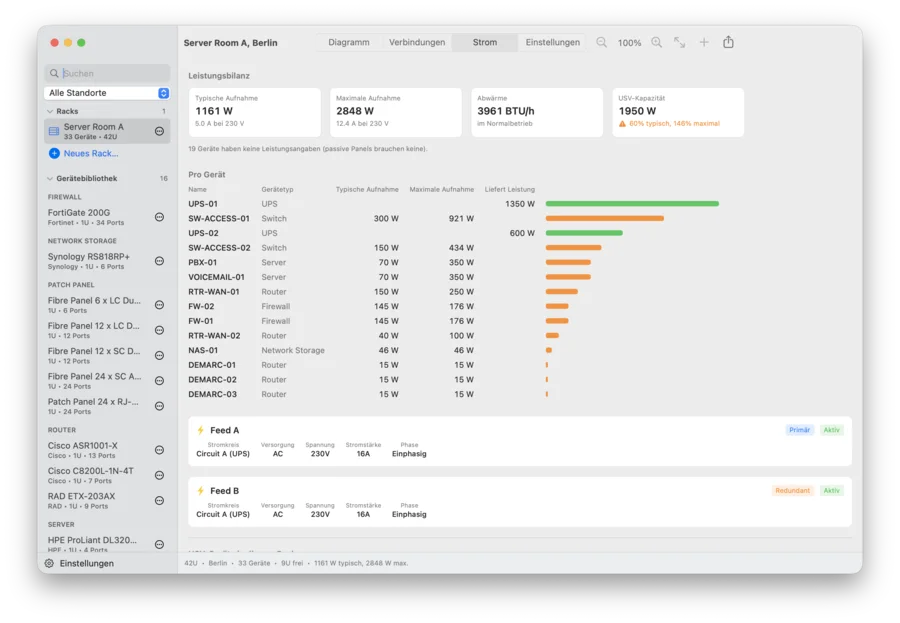The image size is (900, 623).
Task: Select the Server Room A rack row
Action: point(107,131)
